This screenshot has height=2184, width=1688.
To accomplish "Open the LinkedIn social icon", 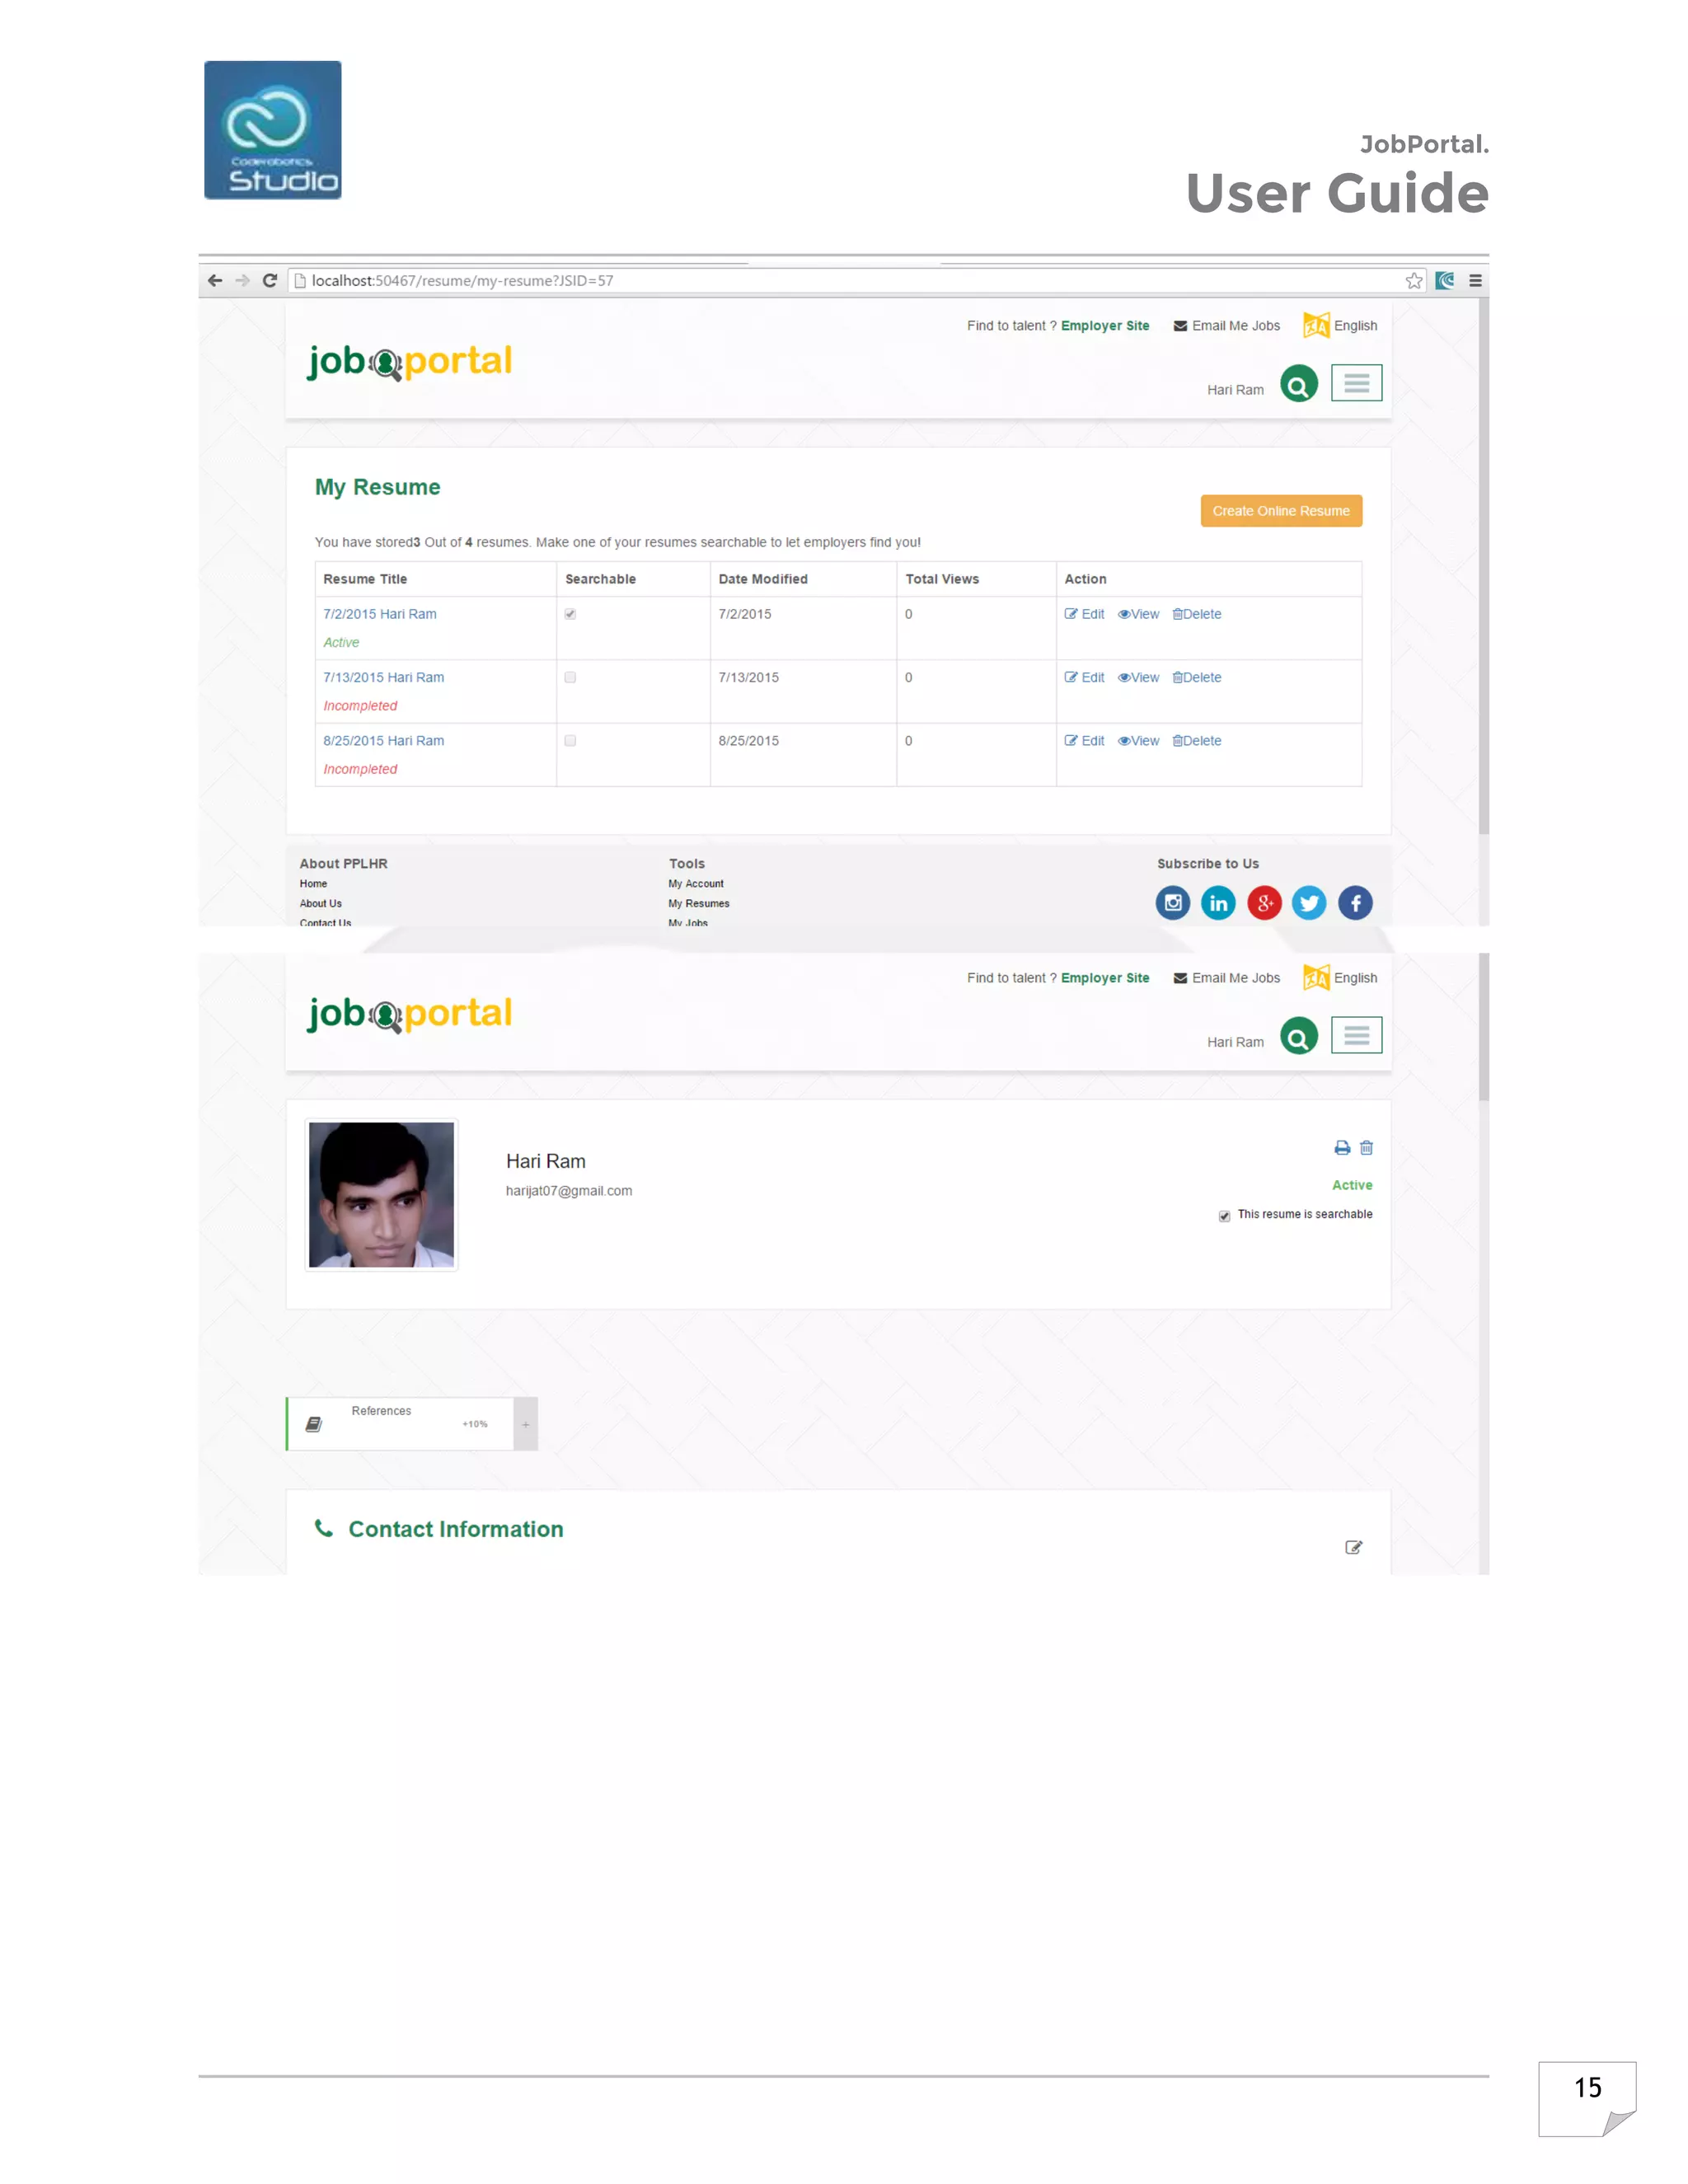I will pos(1218,903).
